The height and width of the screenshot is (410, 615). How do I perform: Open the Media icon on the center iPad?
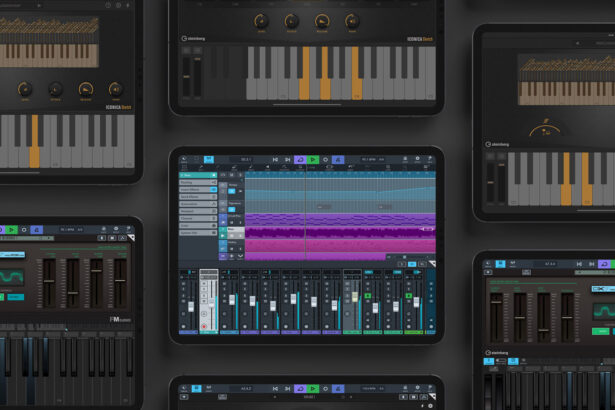pos(184,159)
